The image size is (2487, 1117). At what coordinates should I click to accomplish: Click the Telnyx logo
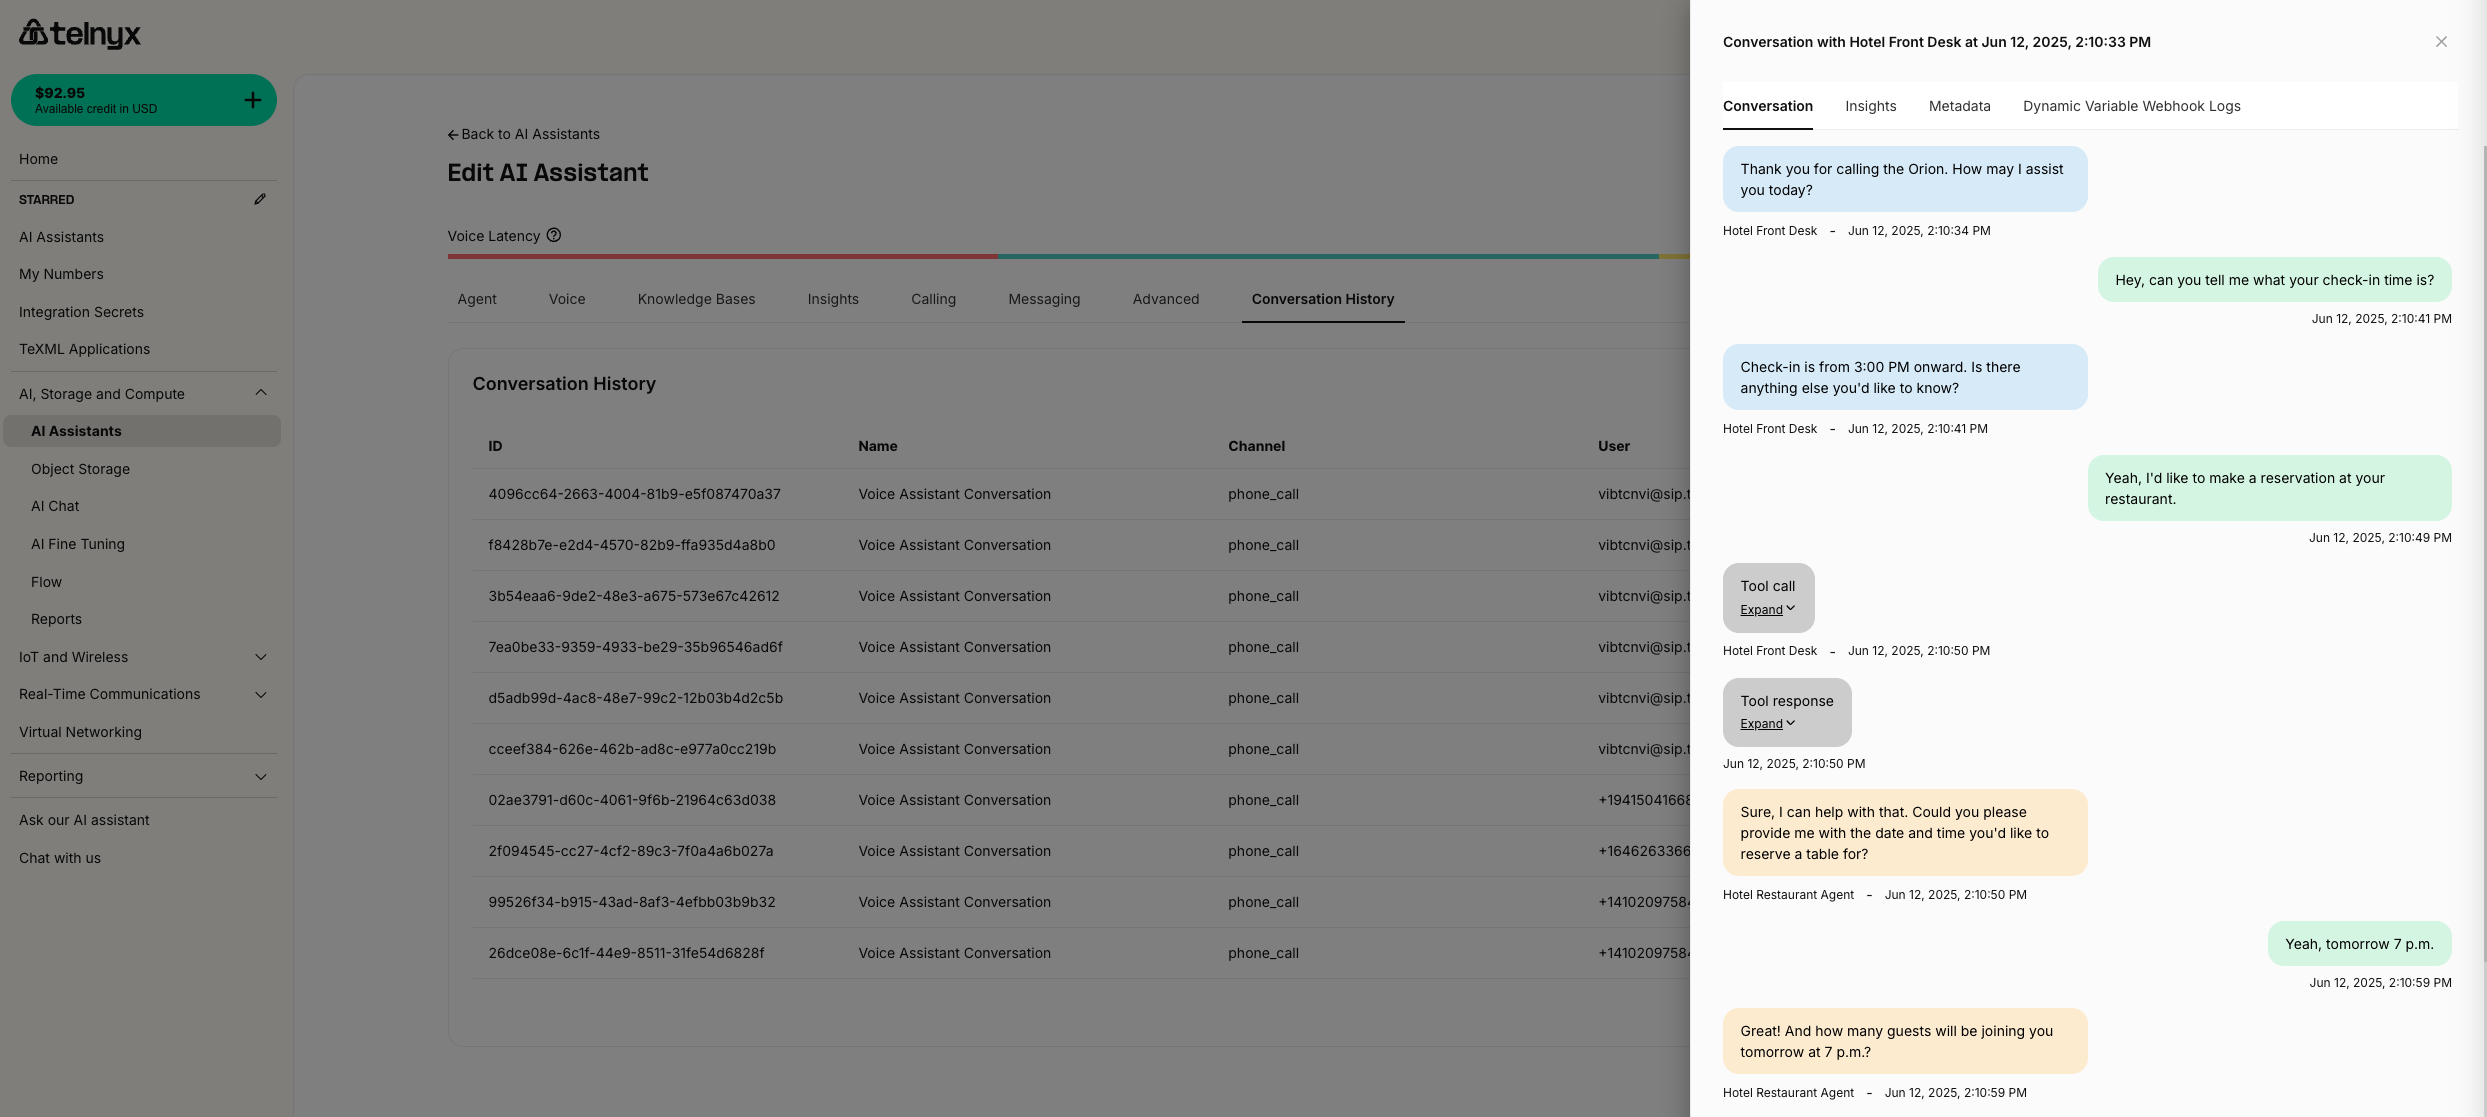point(80,32)
